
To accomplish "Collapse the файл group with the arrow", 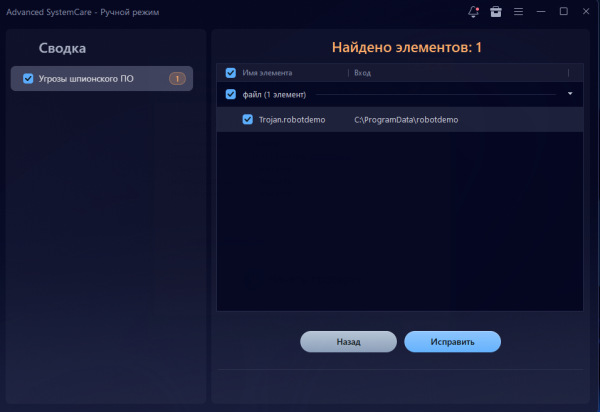I will pos(570,94).
